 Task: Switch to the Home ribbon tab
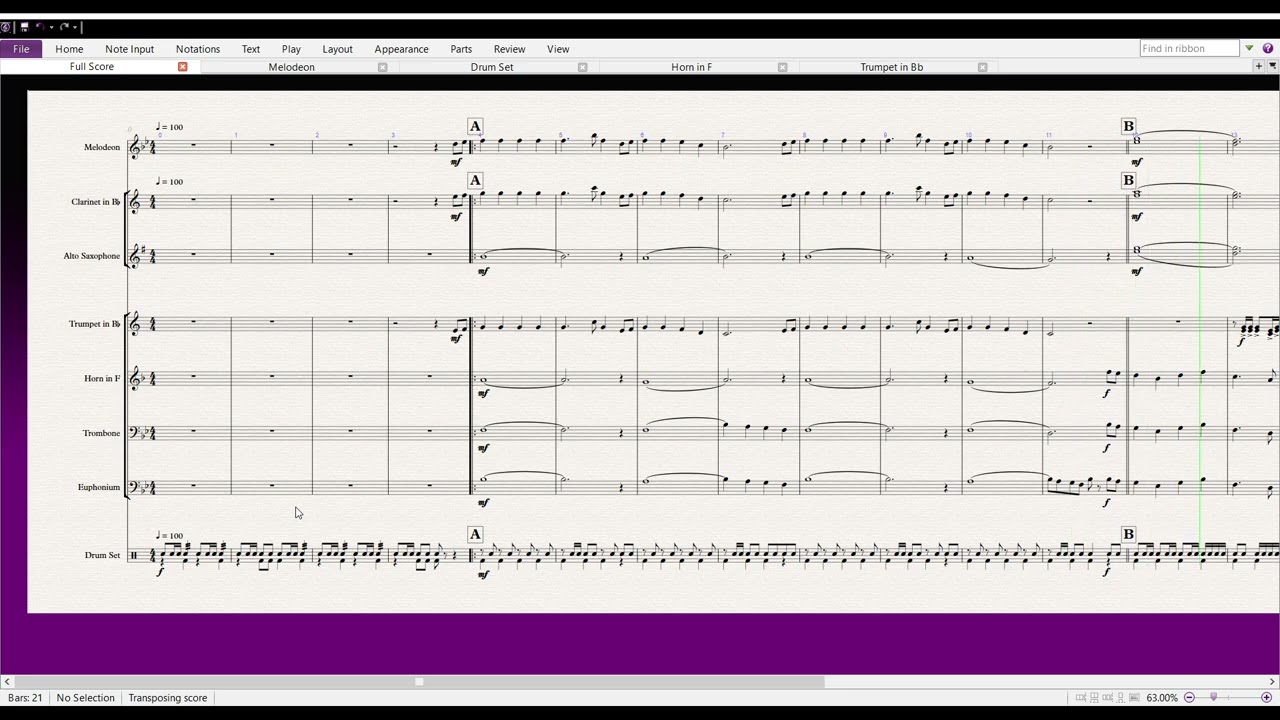click(69, 49)
